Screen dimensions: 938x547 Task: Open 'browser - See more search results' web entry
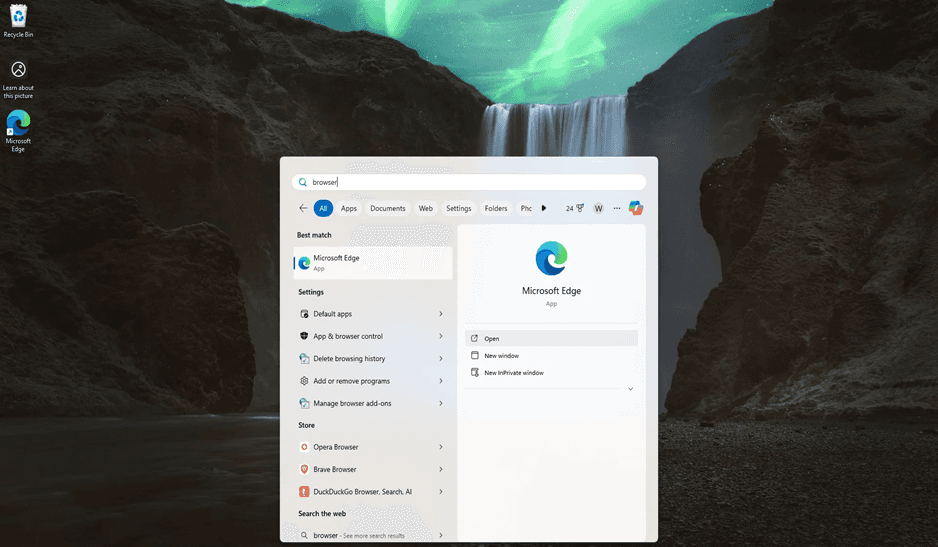(x=373, y=535)
